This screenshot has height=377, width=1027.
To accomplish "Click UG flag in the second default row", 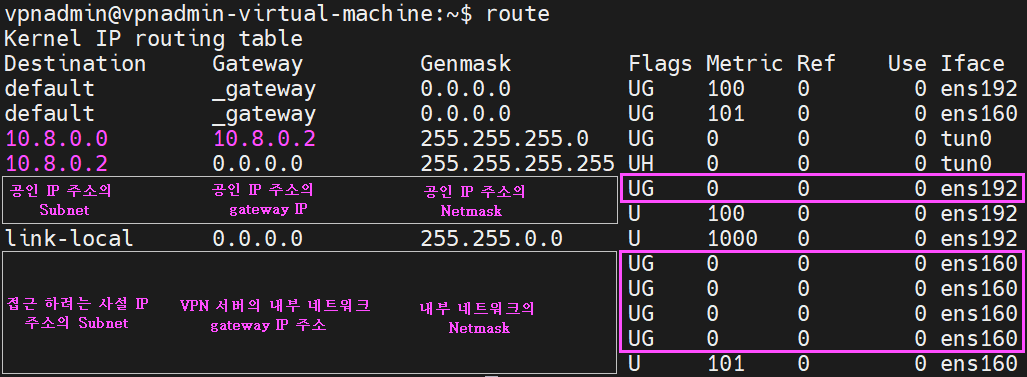I will (641, 113).
